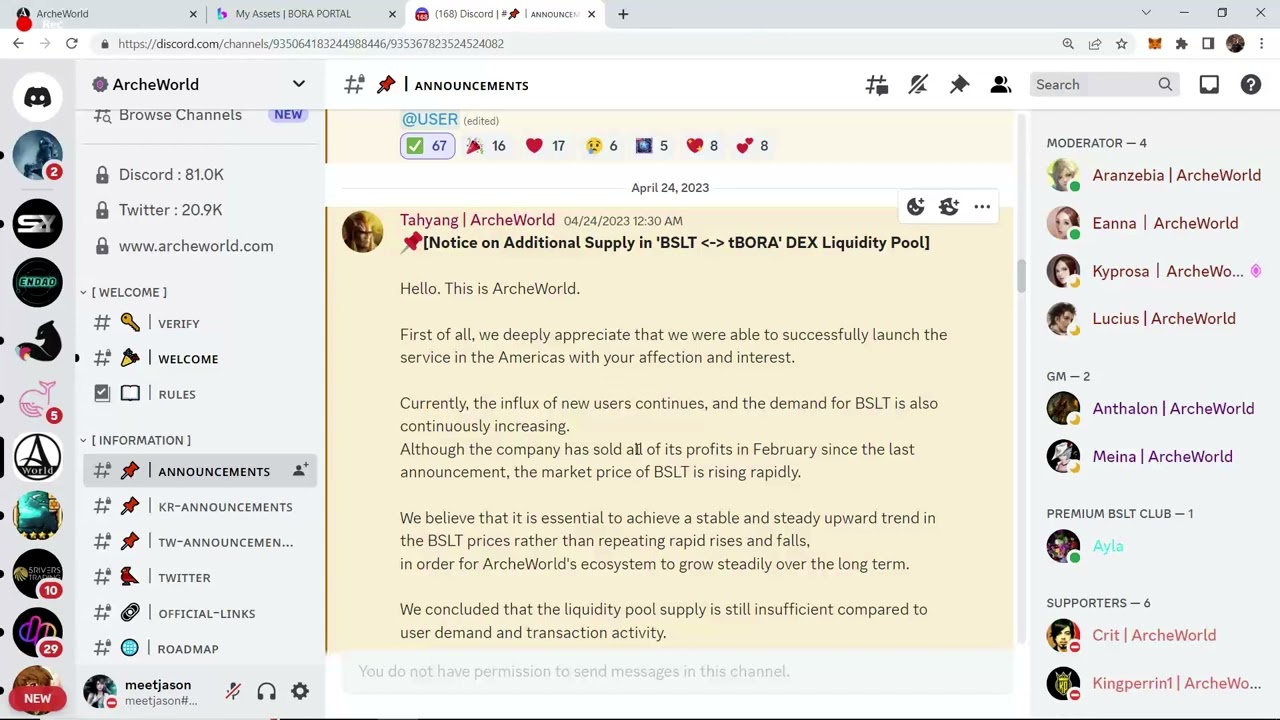This screenshot has height=720, width=1280.
Task: Open Chrome tab search dropdown arrow
Action: pyautogui.click(x=1146, y=13)
